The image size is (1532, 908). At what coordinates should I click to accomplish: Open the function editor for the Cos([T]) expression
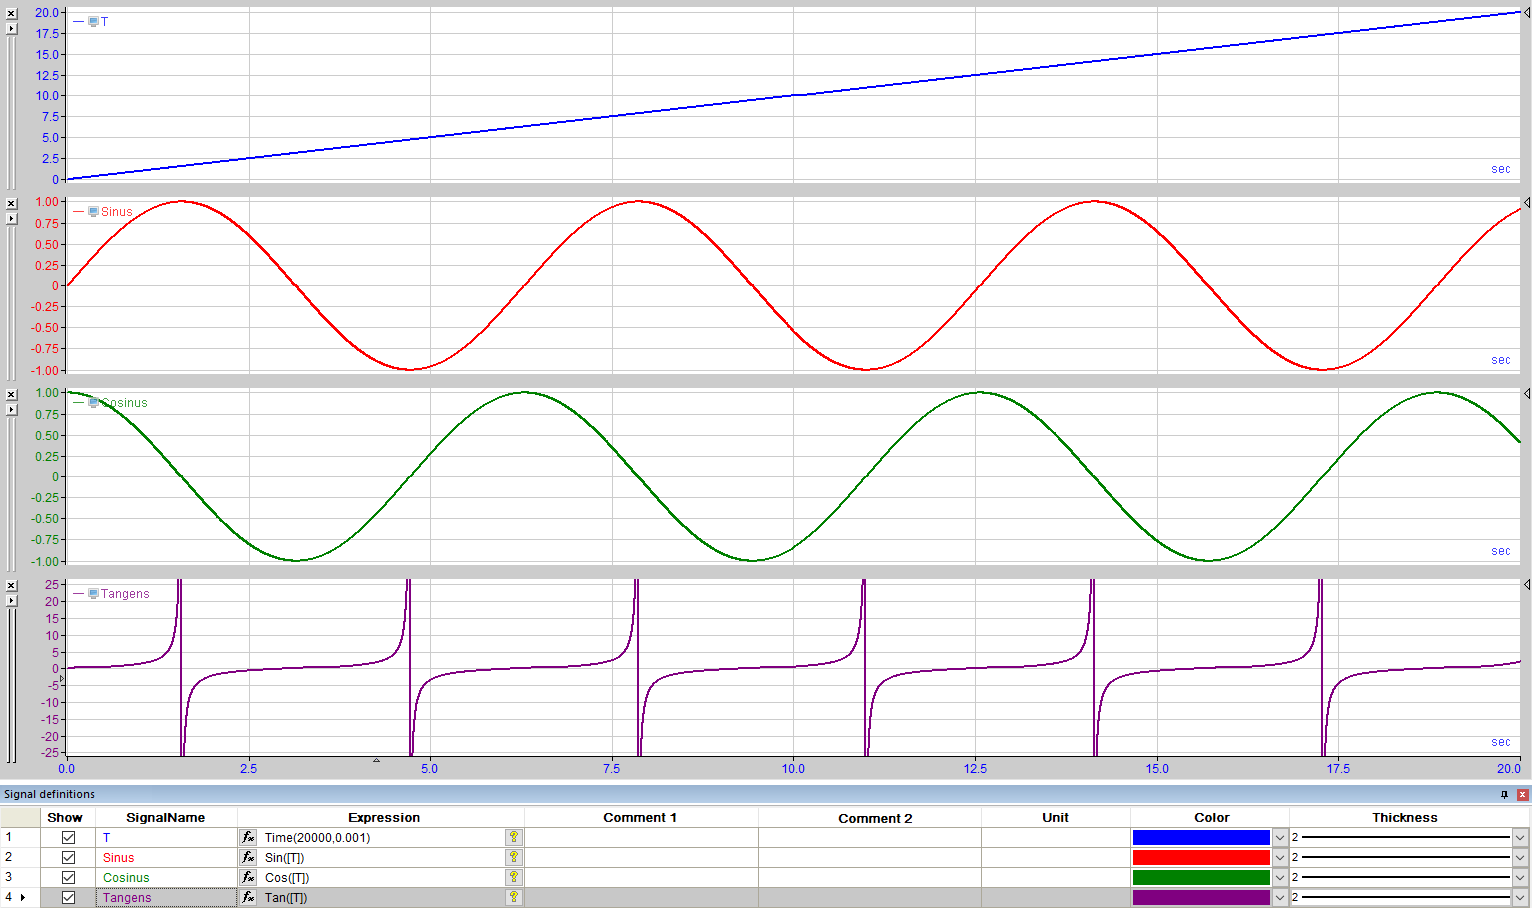(x=248, y=877)
